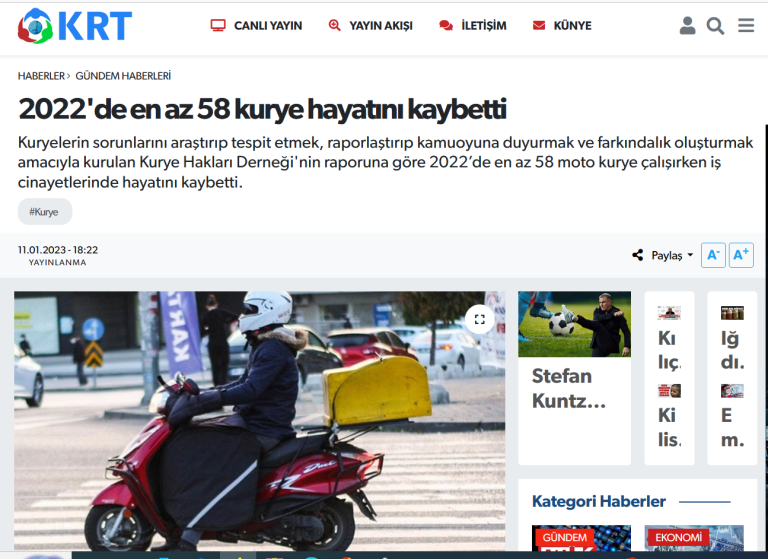Image resolution: width=768 pixels, height=559 pixels.
Task: Click the speech bubbles icon beside İLETİŞİM
Action: [x=446, y=25]
